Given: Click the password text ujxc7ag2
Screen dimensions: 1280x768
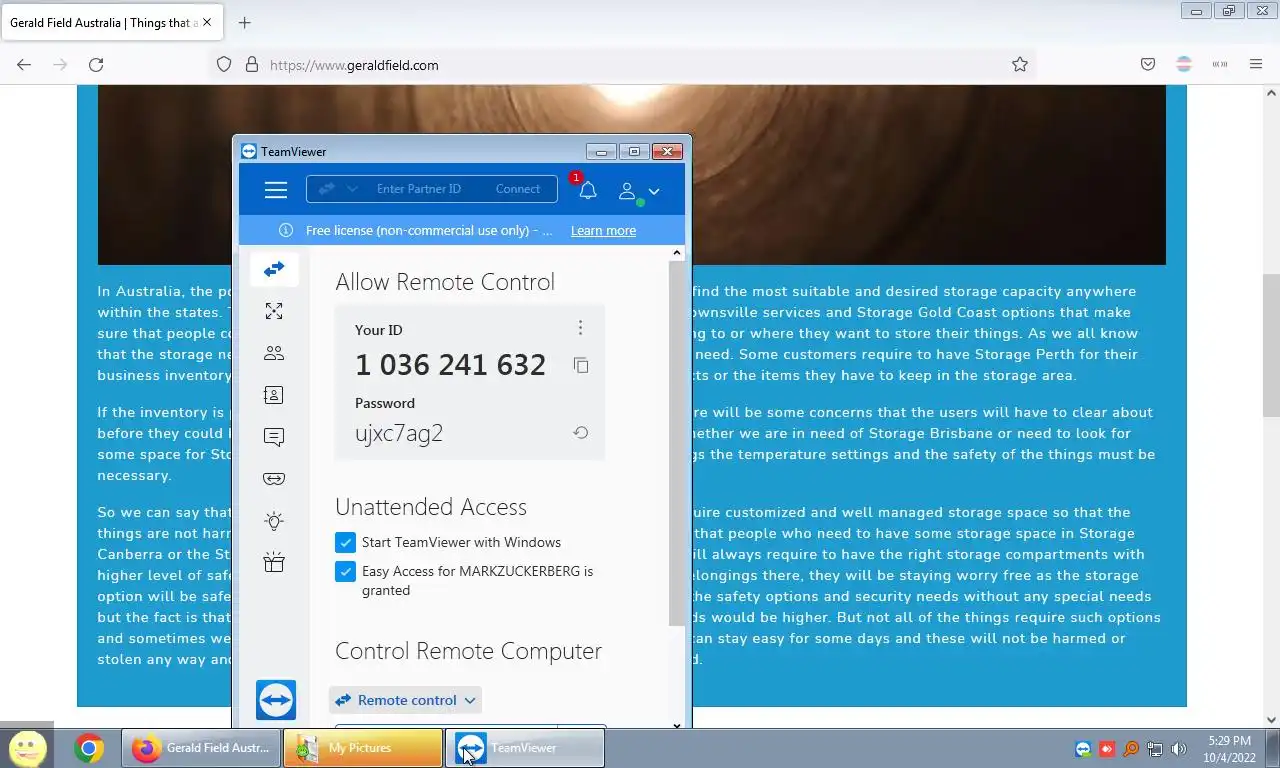Looking at the screenshot, I should tap(399, 433).
